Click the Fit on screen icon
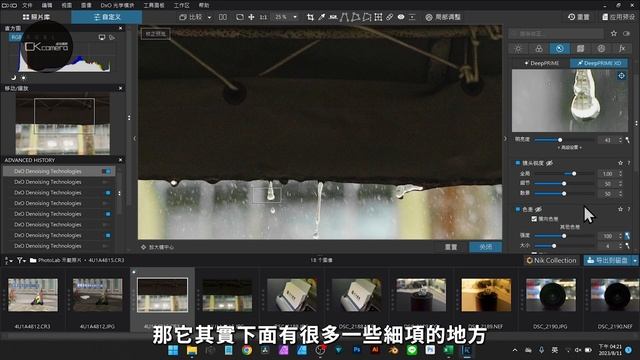The width and height of the screenshot is (640, 360). 240,17
